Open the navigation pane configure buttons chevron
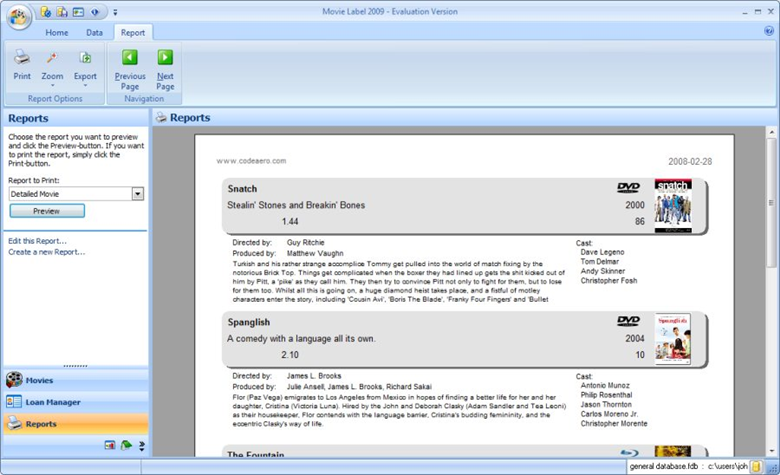This screenshot has height=475, width=780. pos(142,446)
